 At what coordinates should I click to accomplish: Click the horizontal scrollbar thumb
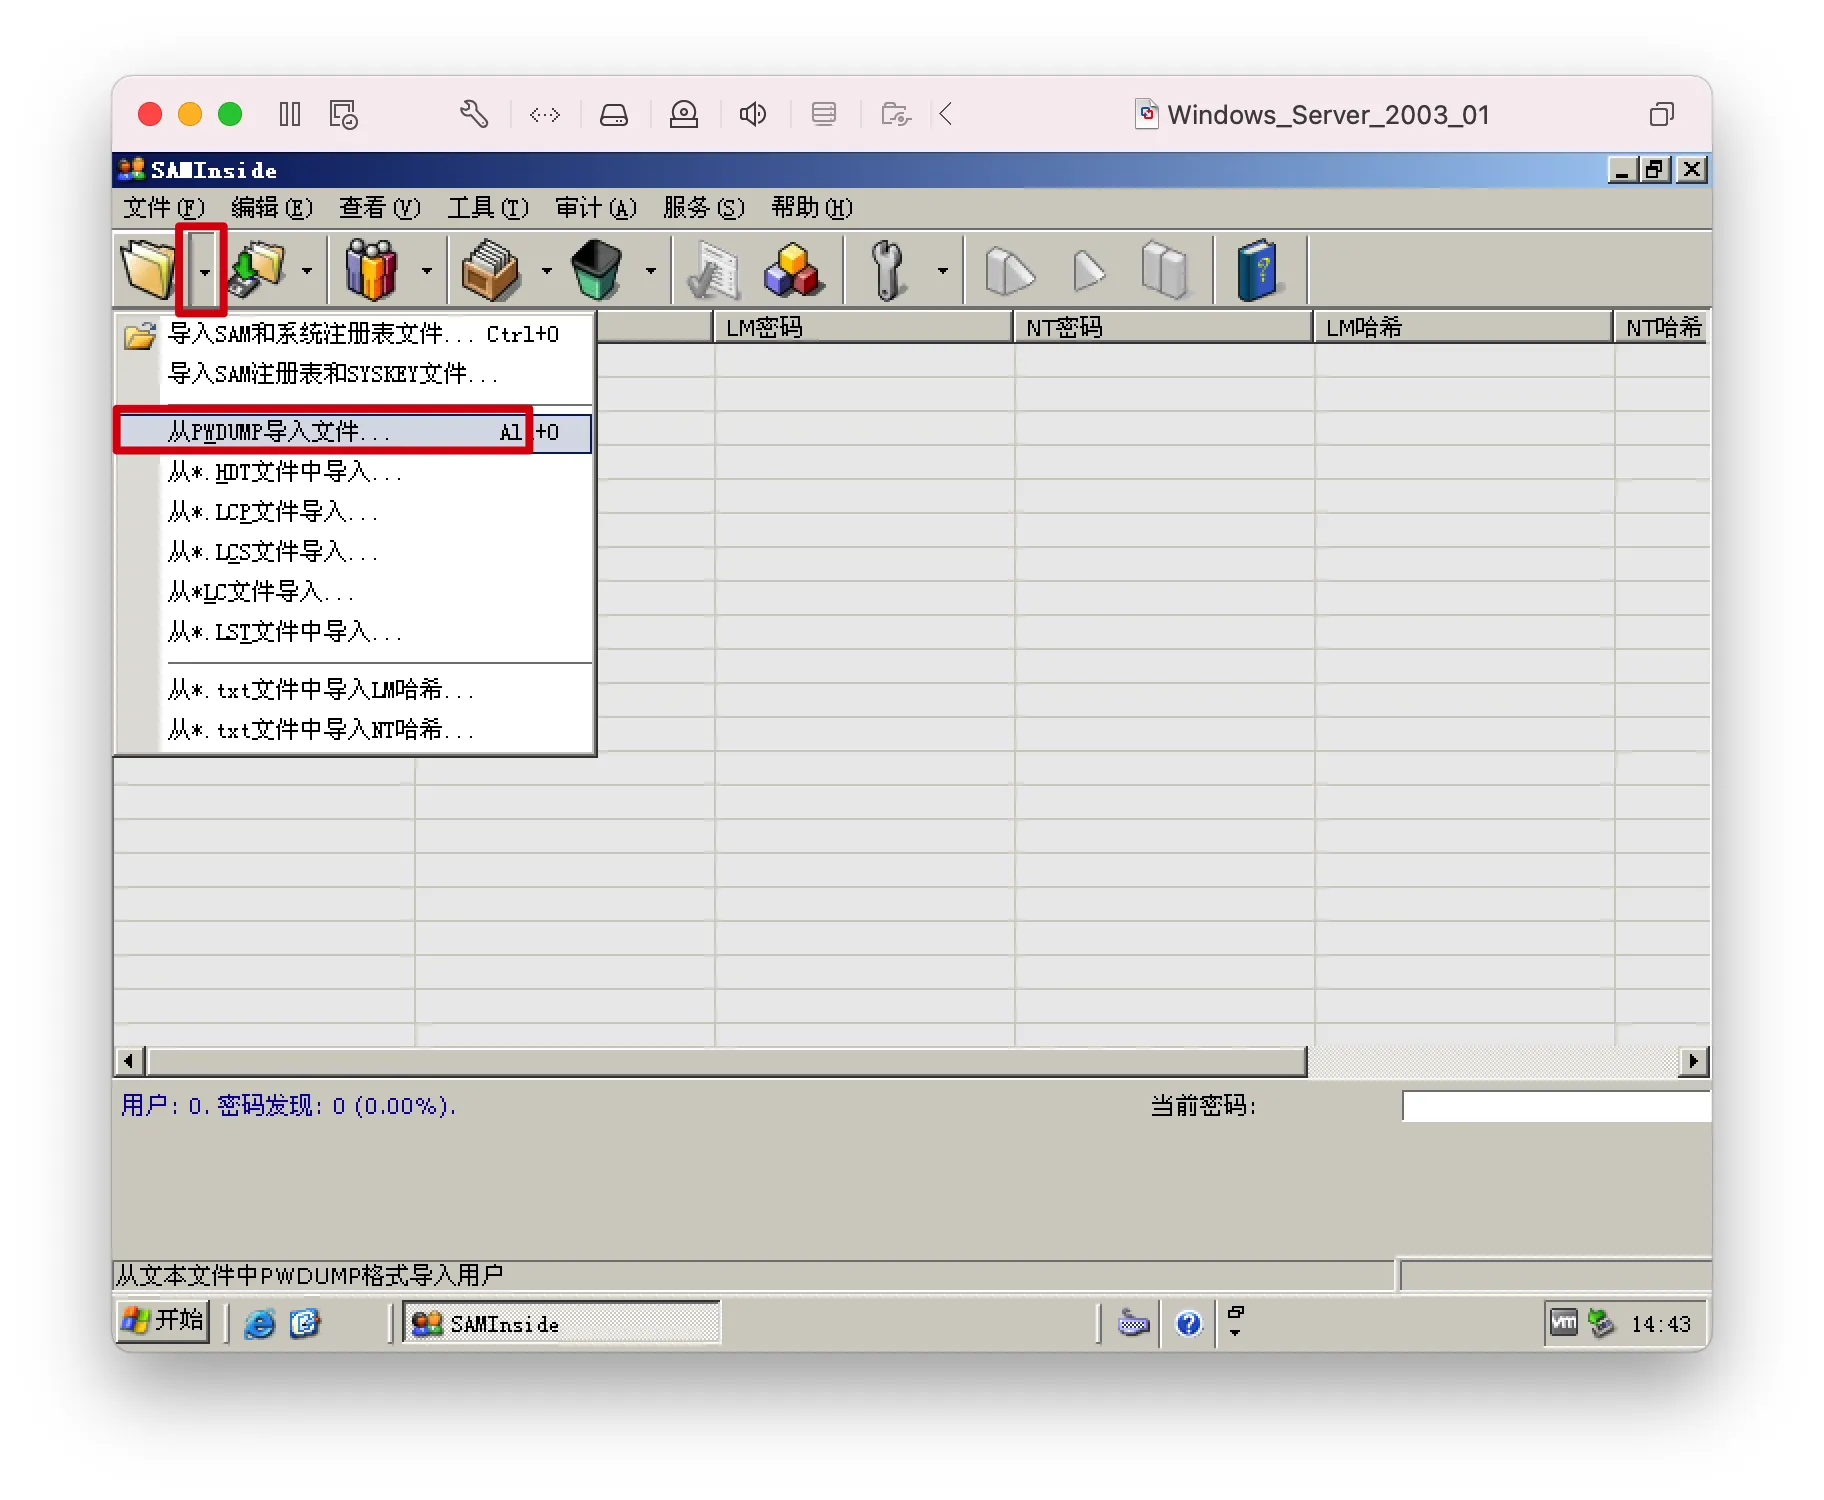click(x=727, y=1060)
